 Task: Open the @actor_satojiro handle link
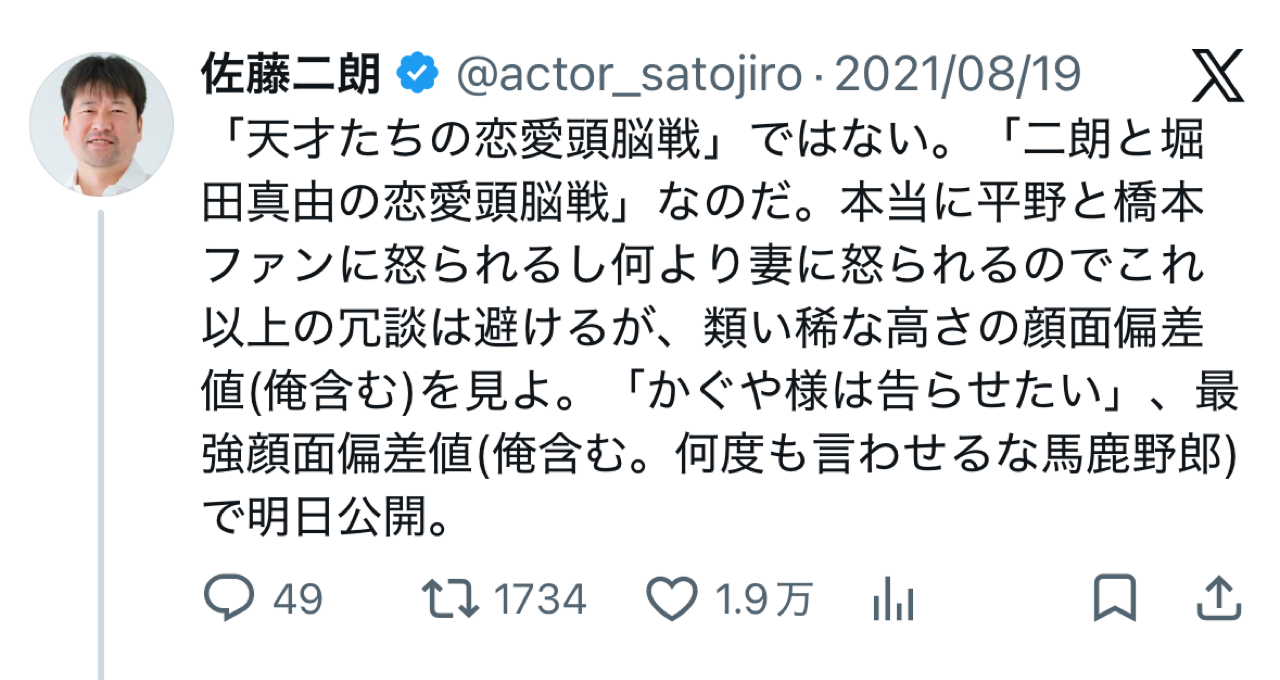[629, 74]
